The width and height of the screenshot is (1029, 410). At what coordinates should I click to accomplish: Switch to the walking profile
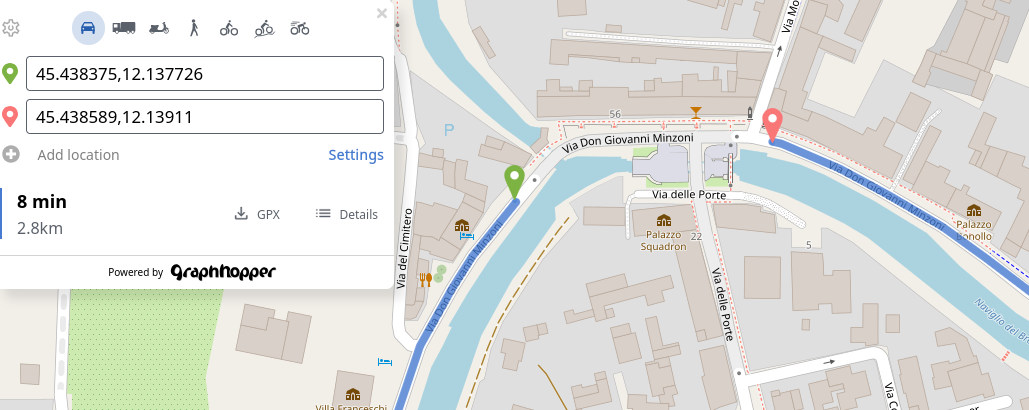coord(194,28)
